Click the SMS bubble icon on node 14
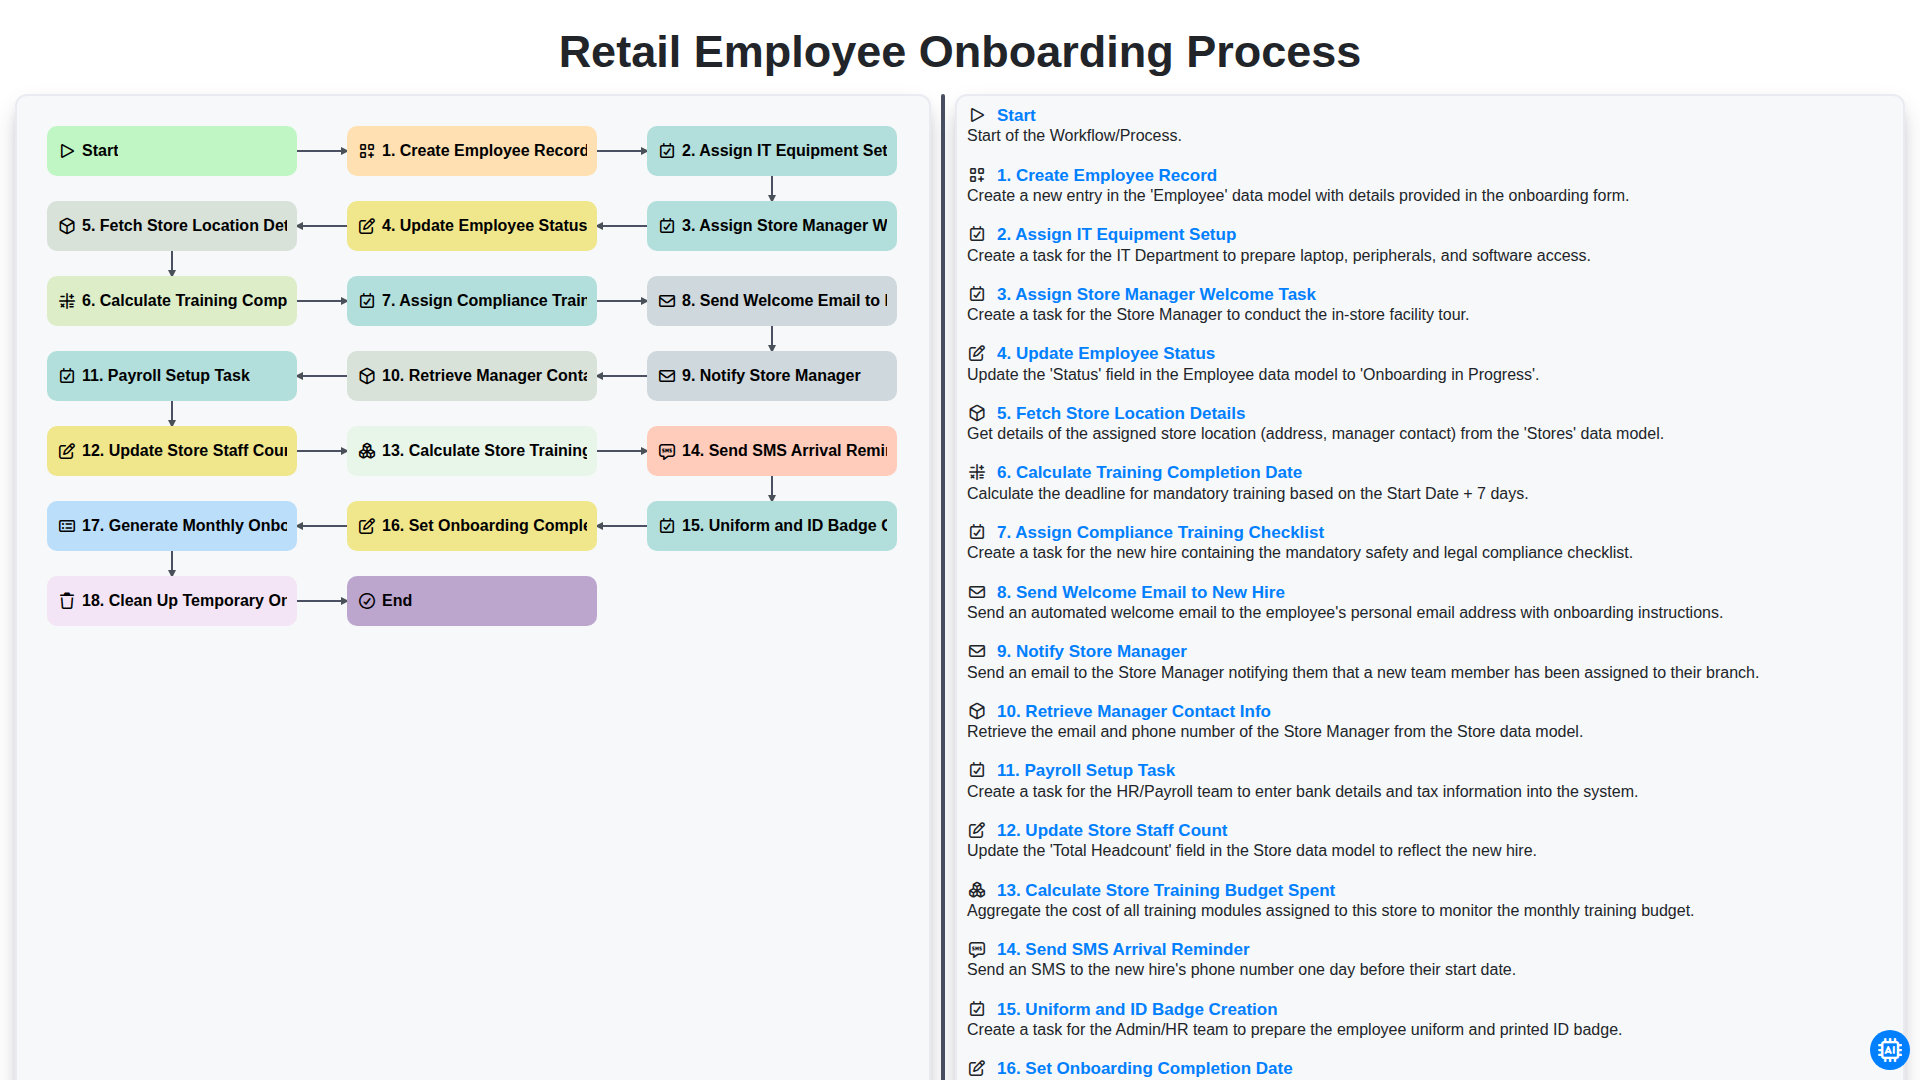 pyautogui.click(x=667, y=451)
